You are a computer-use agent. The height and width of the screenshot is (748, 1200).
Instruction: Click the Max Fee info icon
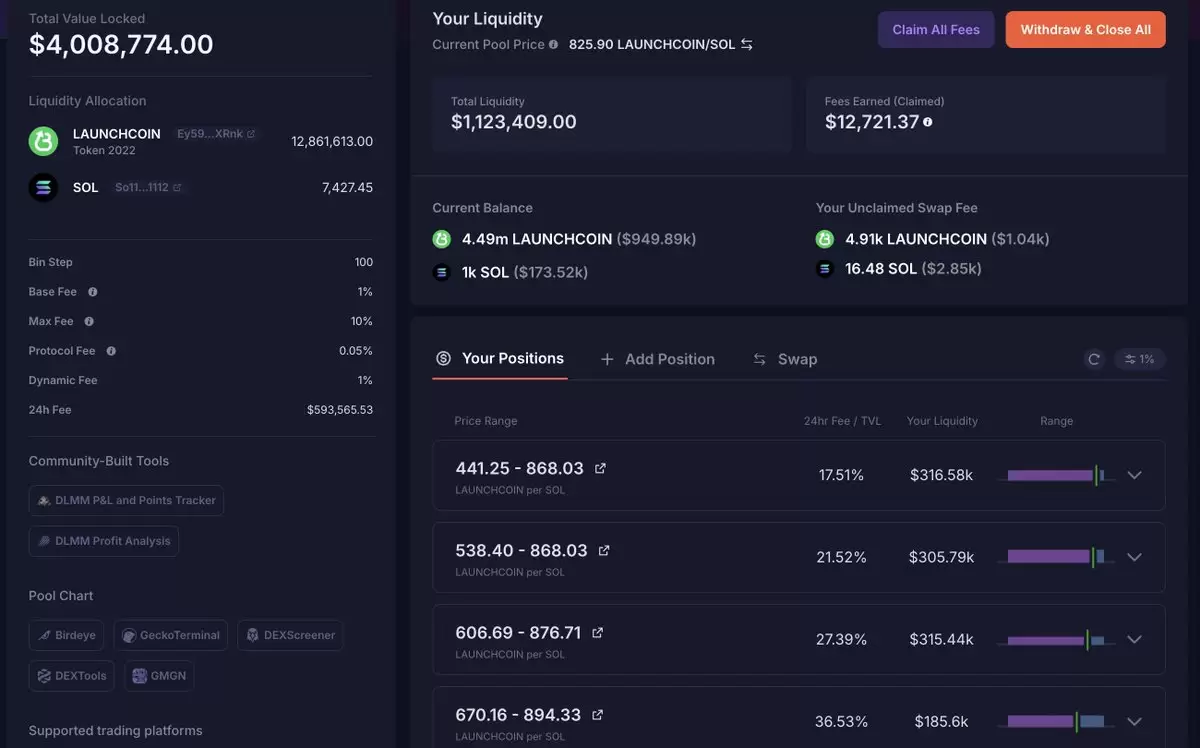click(x=89, y=321)
